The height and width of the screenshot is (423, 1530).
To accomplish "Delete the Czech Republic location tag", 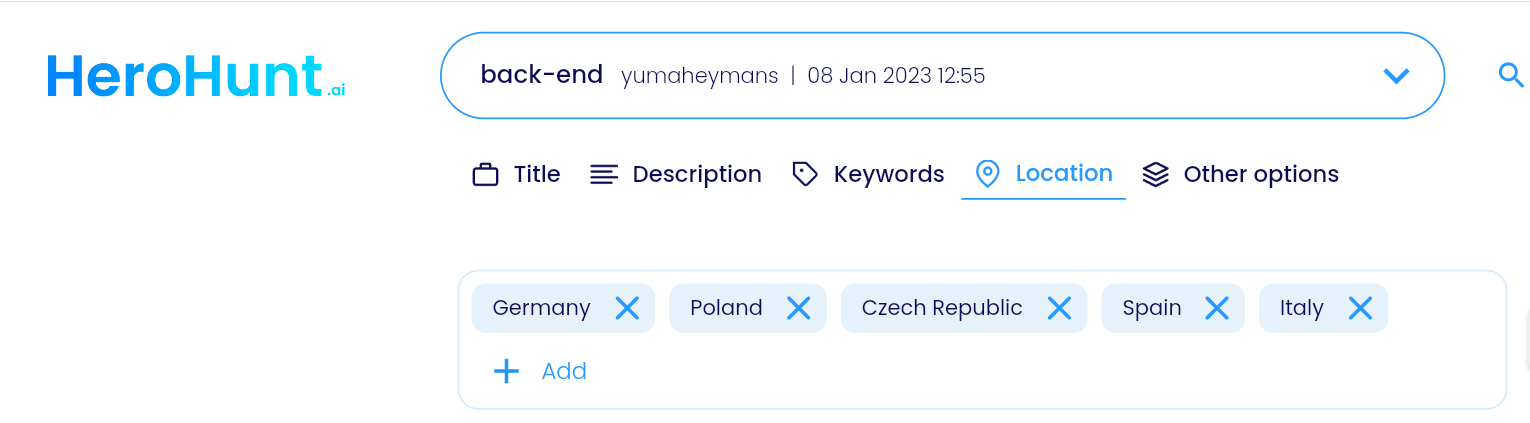I will (x=1059, y=308).
